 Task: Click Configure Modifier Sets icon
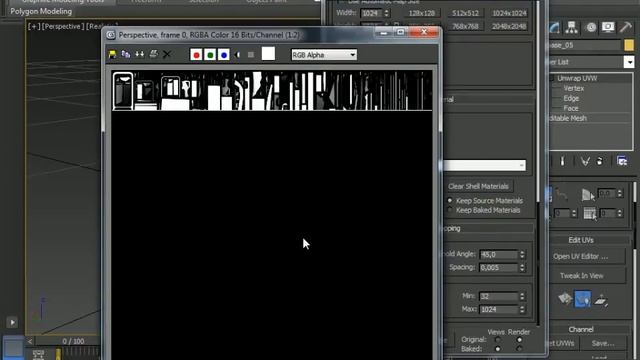coord(622,161)
